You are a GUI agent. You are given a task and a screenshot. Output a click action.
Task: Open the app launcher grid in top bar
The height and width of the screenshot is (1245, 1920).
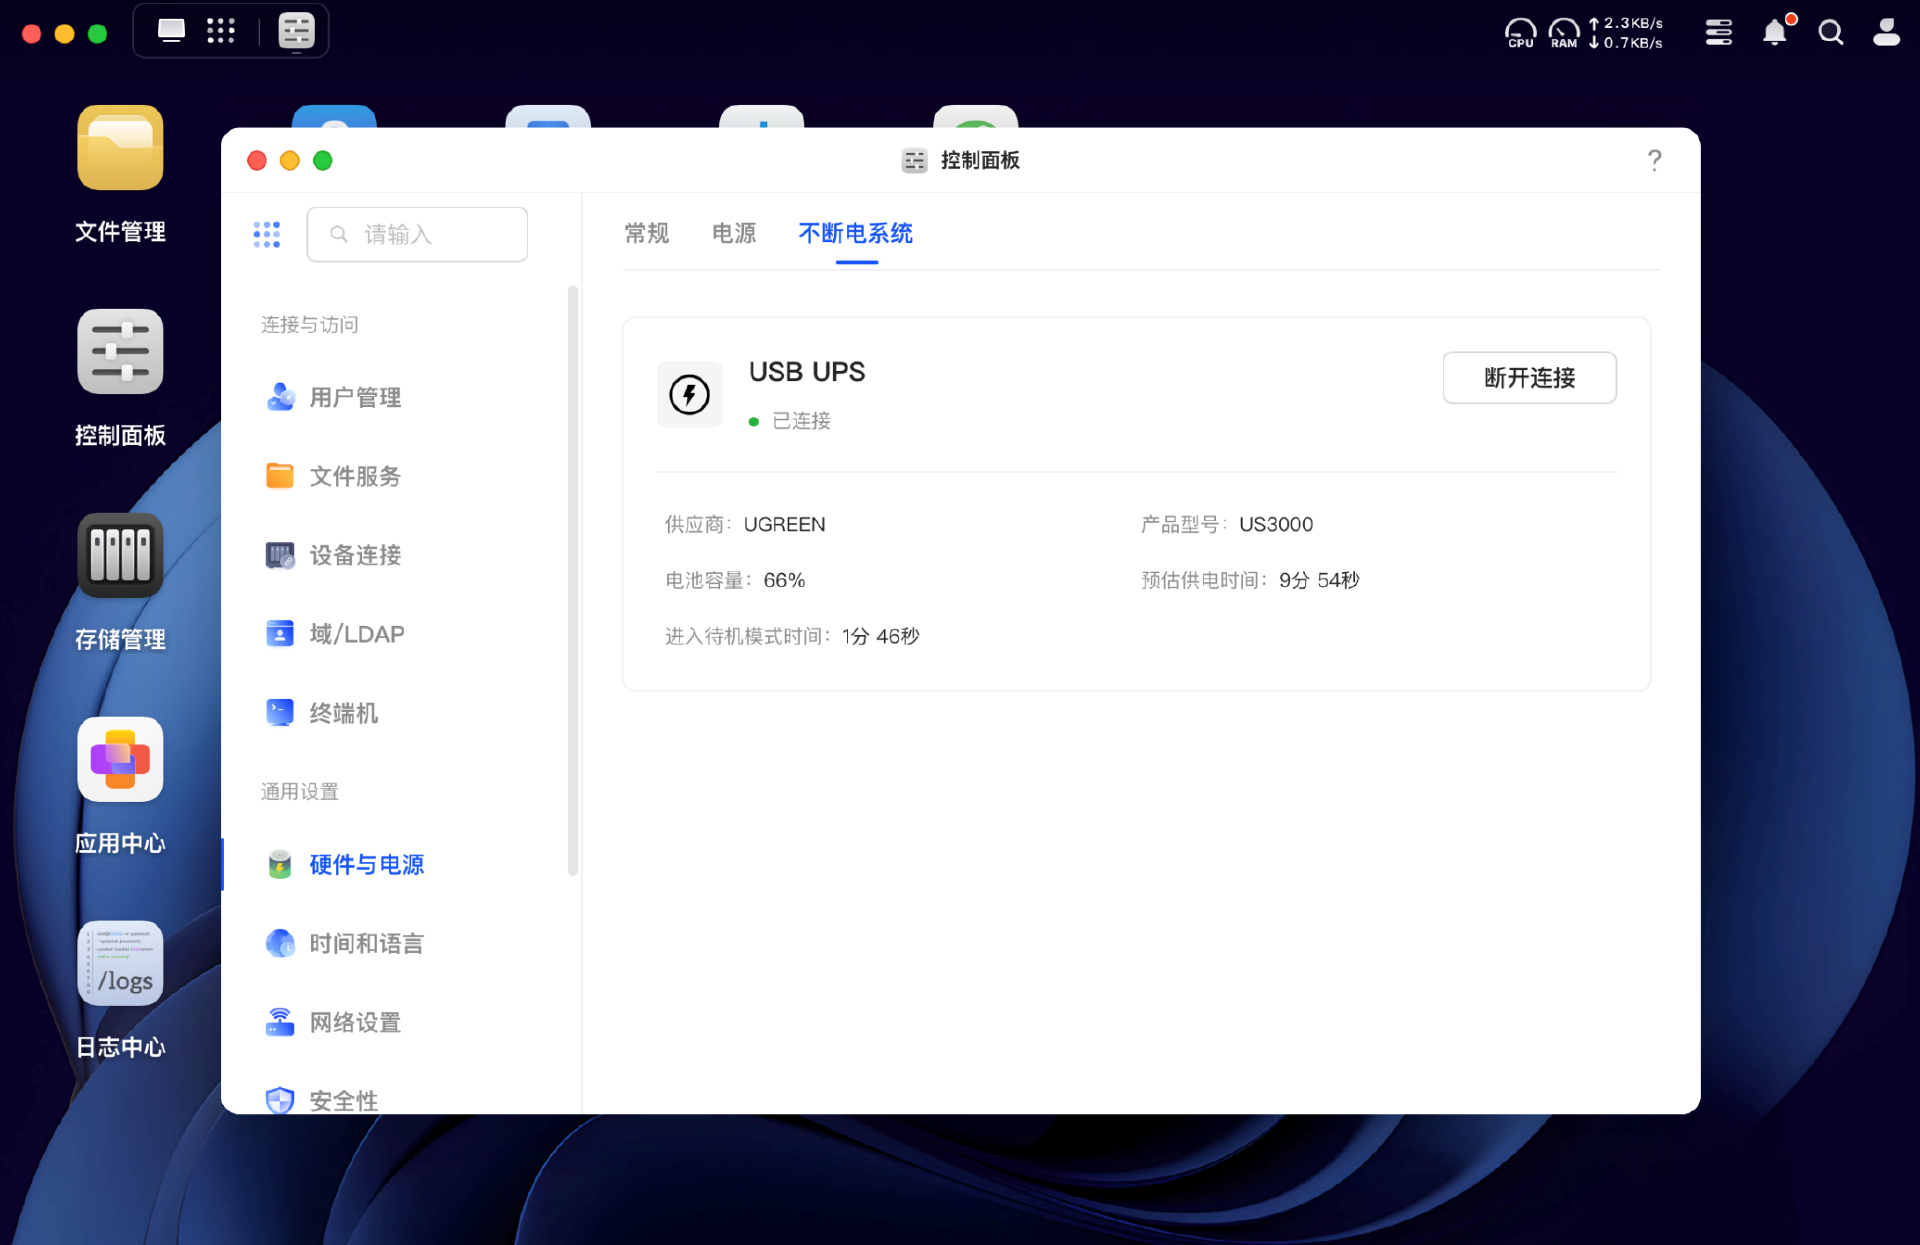(x=221, y=31)
